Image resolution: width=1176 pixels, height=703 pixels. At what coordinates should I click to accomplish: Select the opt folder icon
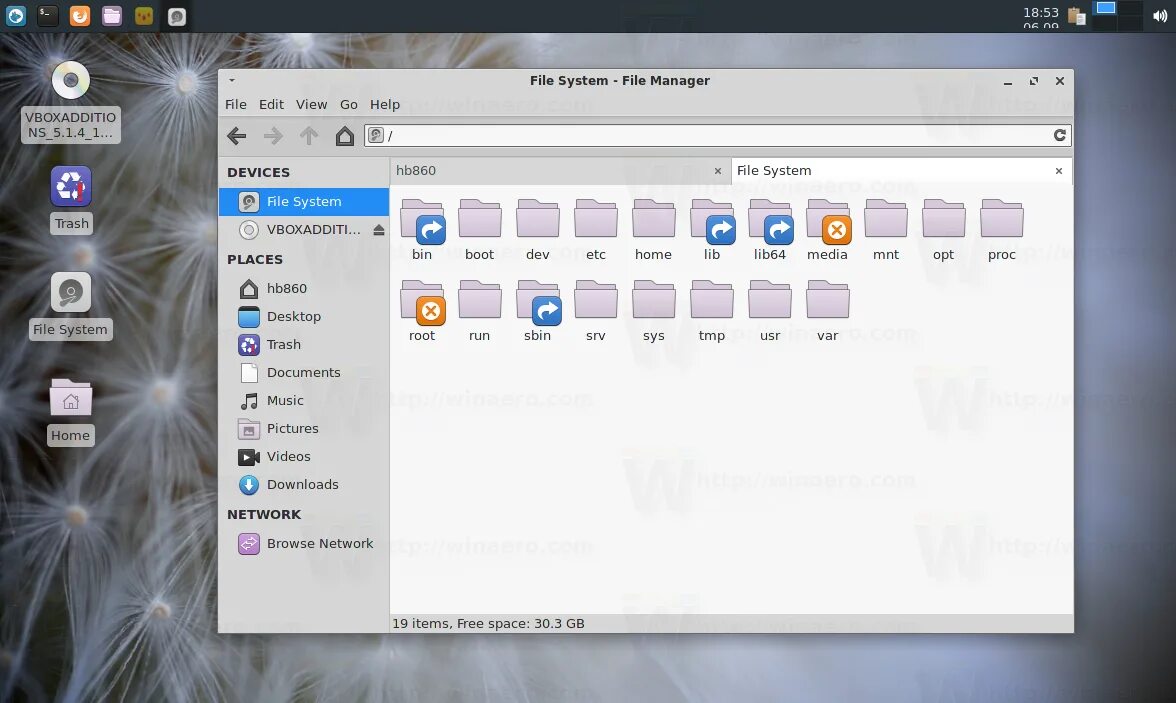(x=944, y=219)
